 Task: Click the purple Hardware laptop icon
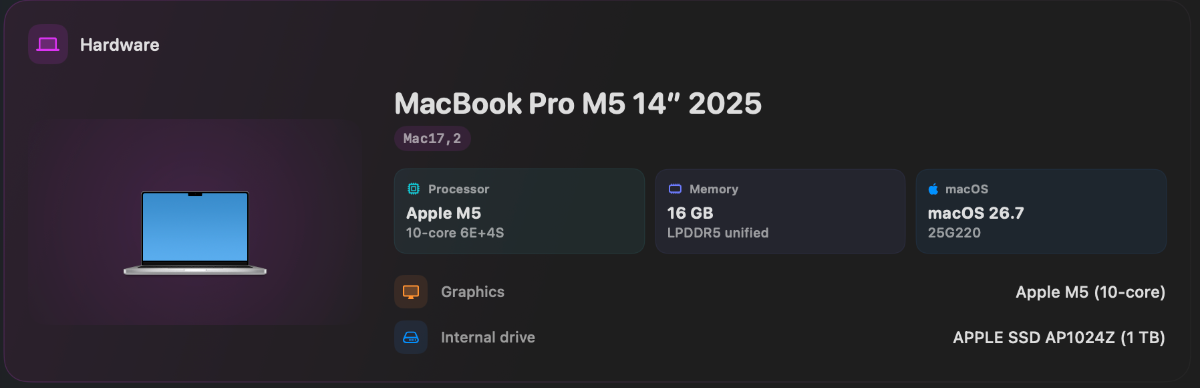click(48, 45)
